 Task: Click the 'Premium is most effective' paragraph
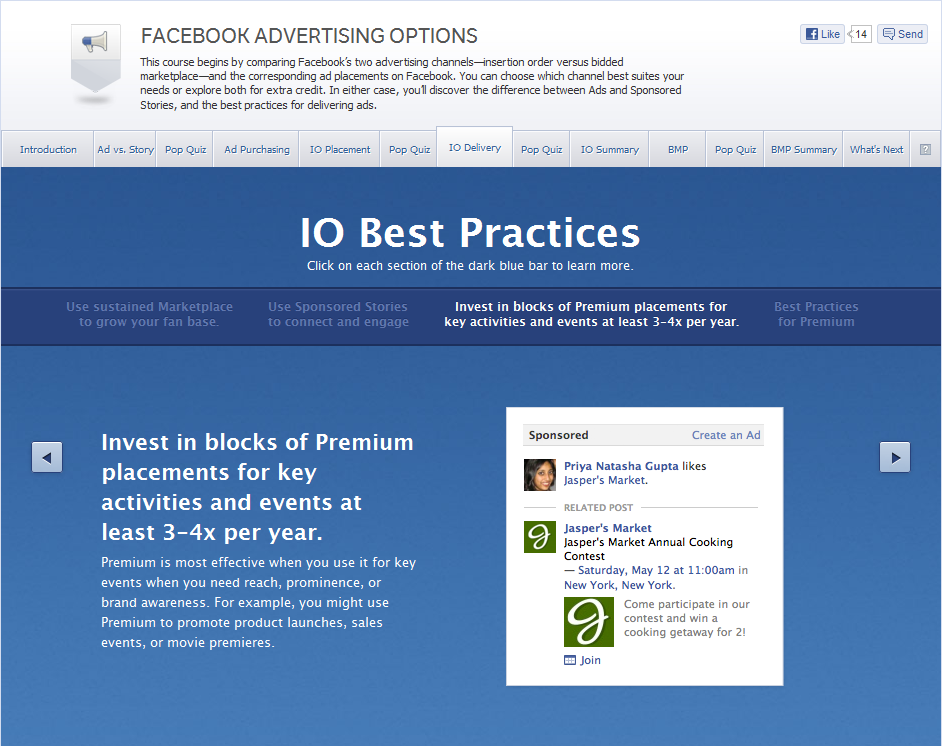[258, 602]
